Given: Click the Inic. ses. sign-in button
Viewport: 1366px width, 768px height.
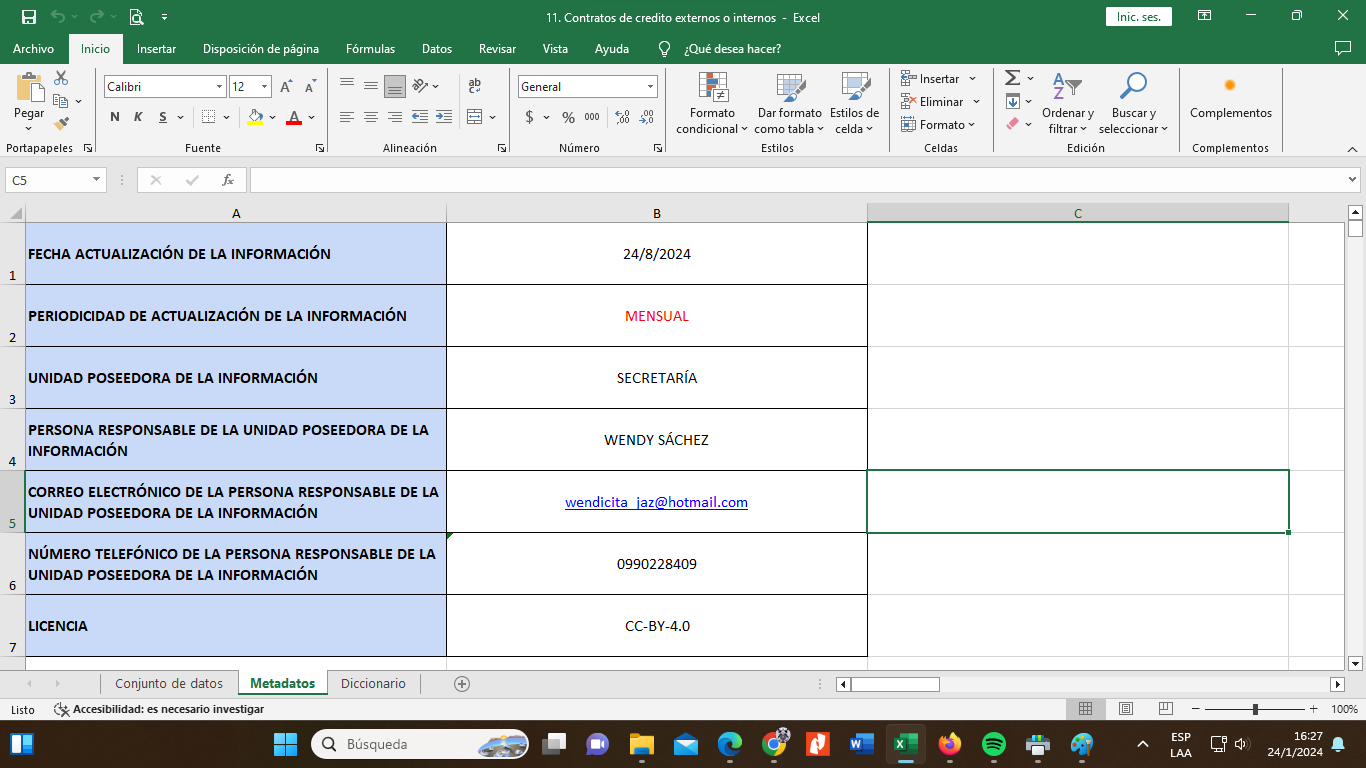Looking at the screenshot, I should click(1138, 17).
